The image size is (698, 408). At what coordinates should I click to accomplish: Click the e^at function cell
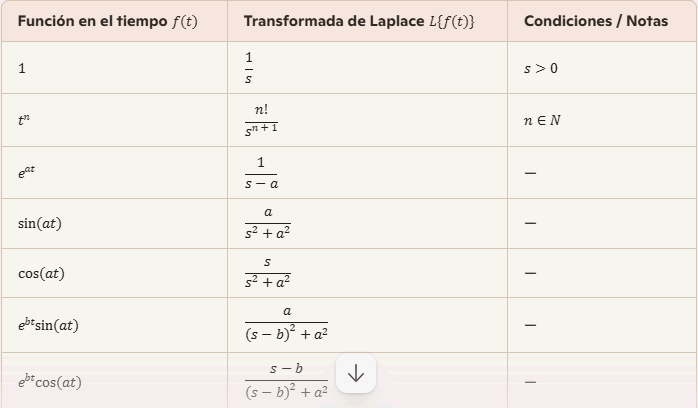coord(114,173)
